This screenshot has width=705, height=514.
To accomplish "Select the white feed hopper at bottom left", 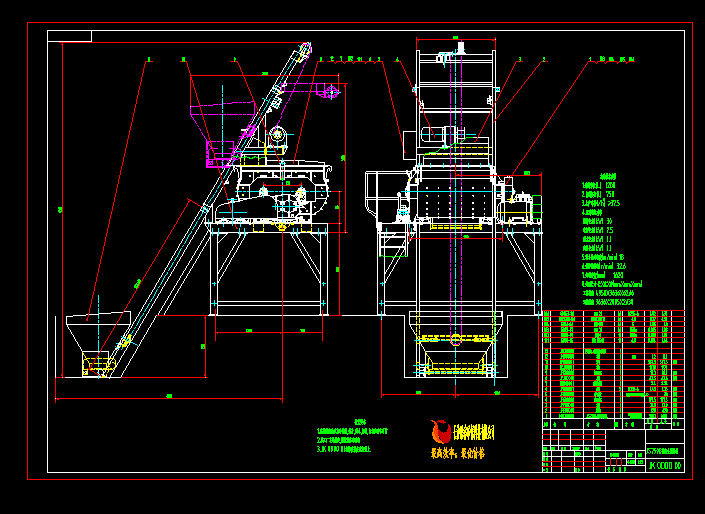I will (97, 330).
